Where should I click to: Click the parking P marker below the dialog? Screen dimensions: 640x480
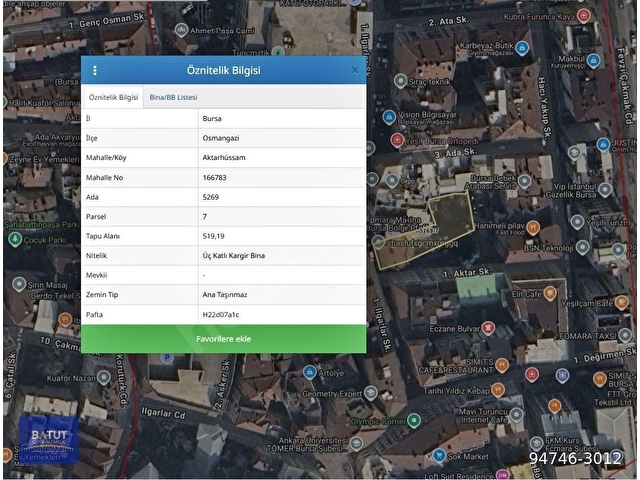[166, 358]
